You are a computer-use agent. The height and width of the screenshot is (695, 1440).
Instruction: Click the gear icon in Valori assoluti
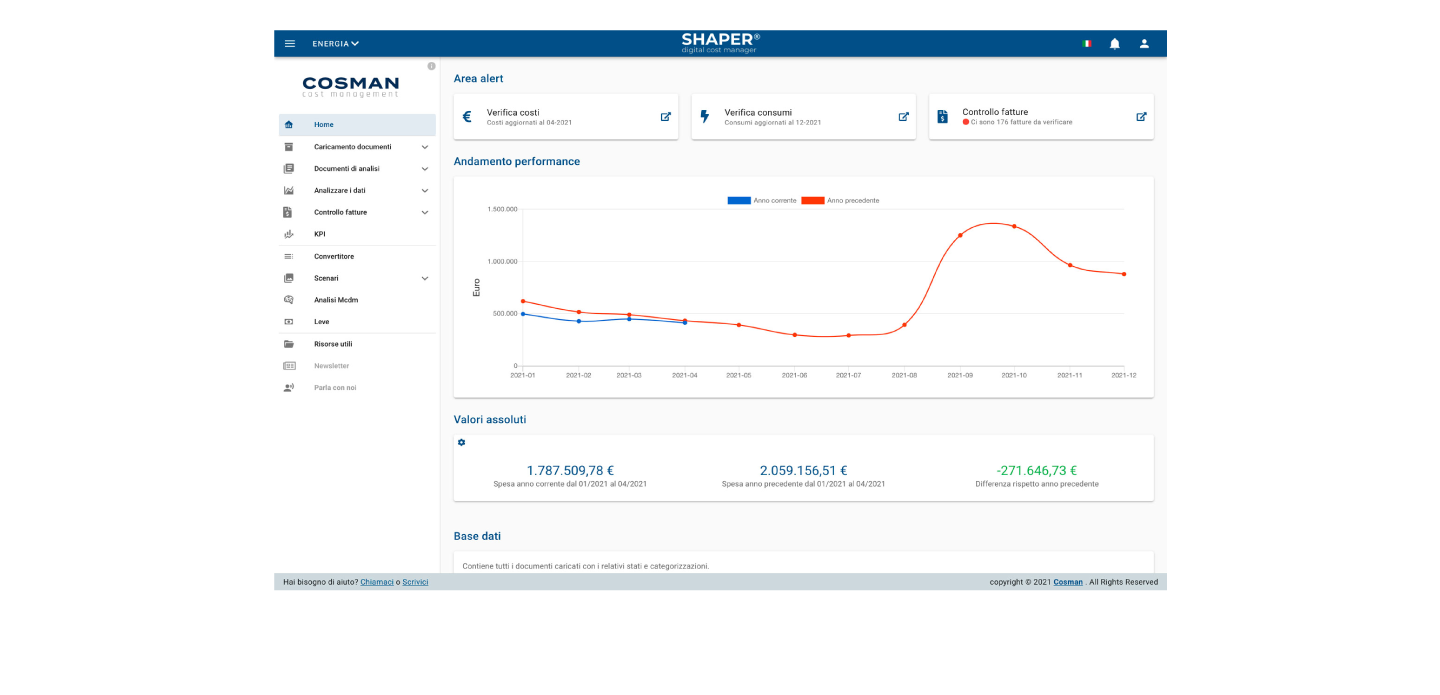461,443
